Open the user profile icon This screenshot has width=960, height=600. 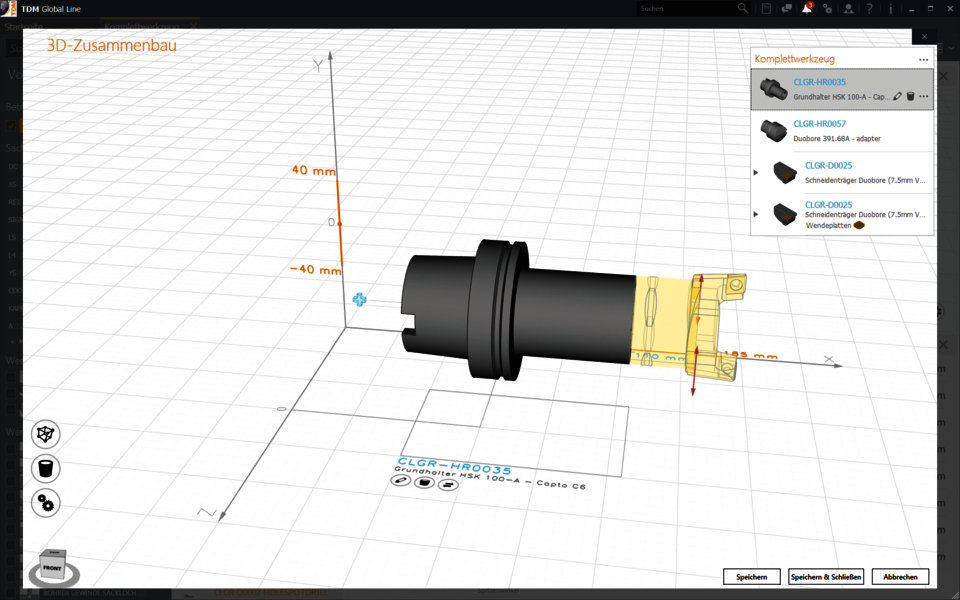tap(849, 9)
